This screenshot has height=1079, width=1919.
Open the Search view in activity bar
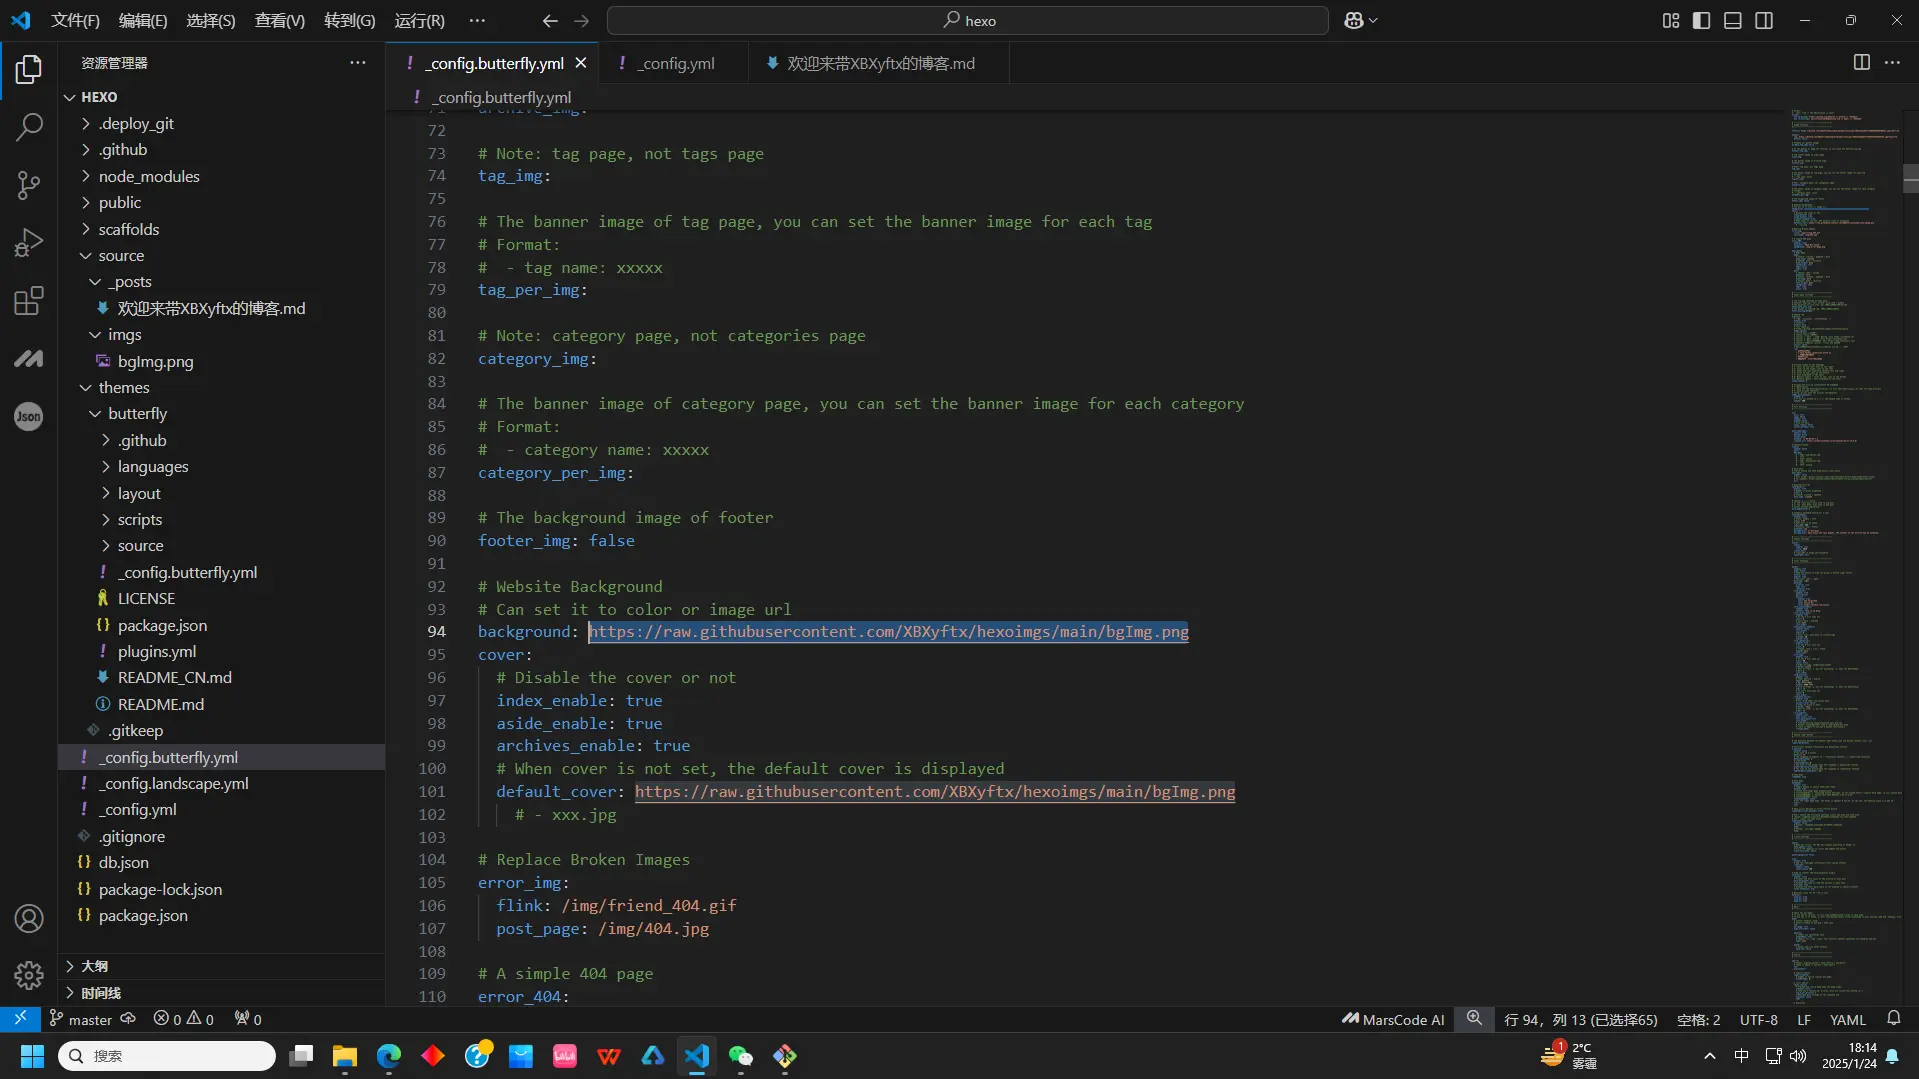tap(29, 127)
